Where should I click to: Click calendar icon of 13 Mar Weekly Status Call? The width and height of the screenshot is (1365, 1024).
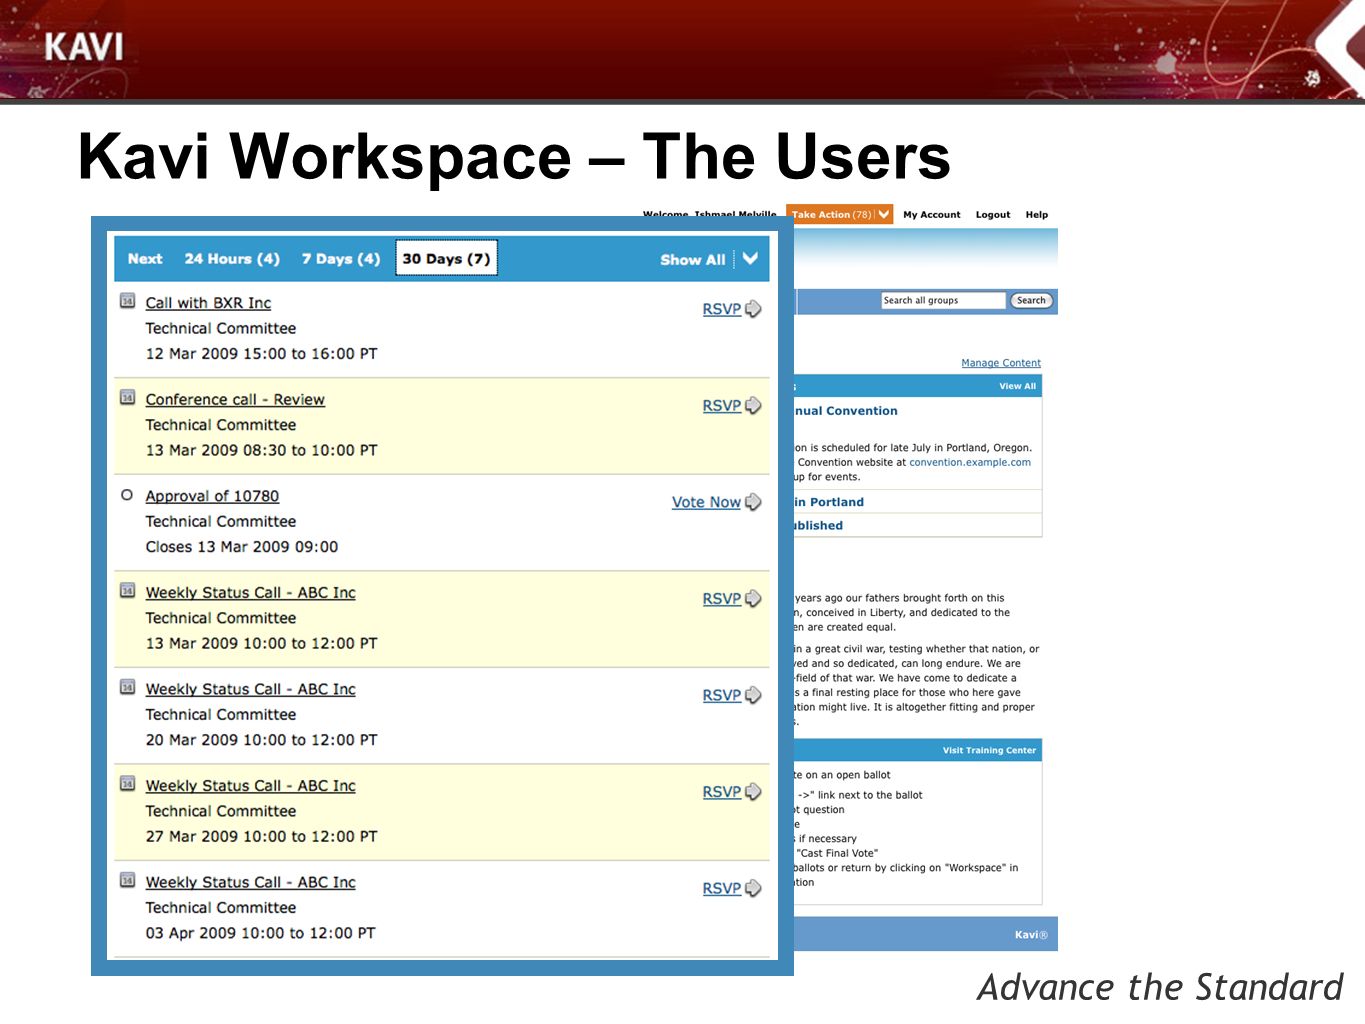(127, 590)
